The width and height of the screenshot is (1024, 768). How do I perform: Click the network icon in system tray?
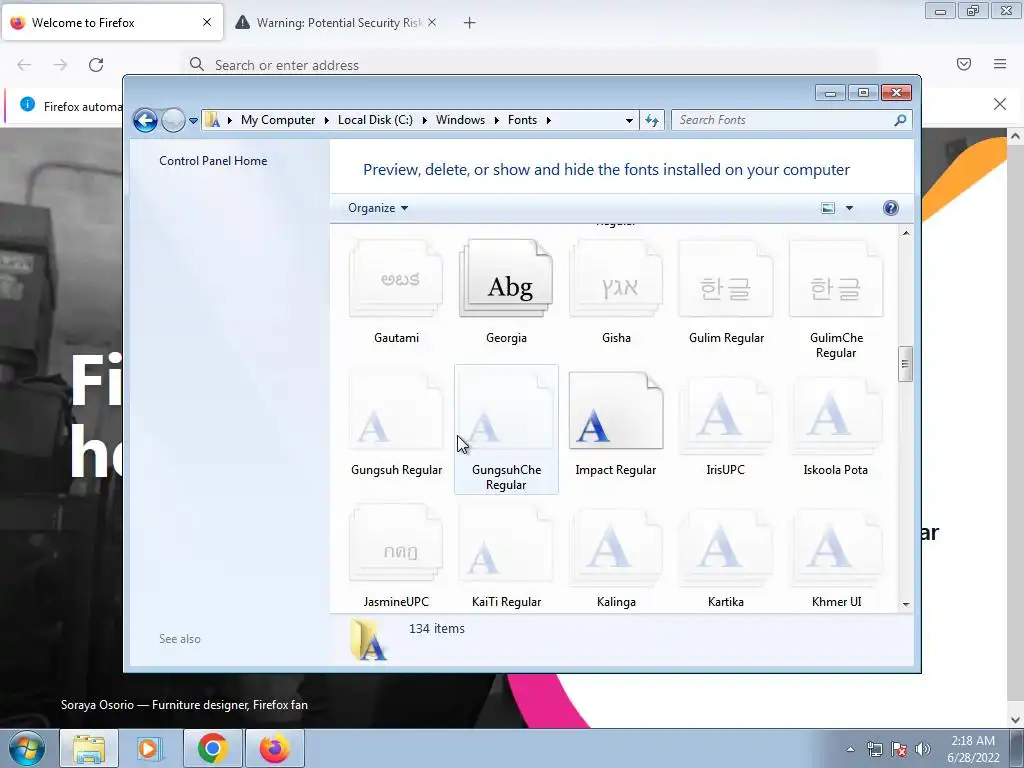click(x=874, y=749)
